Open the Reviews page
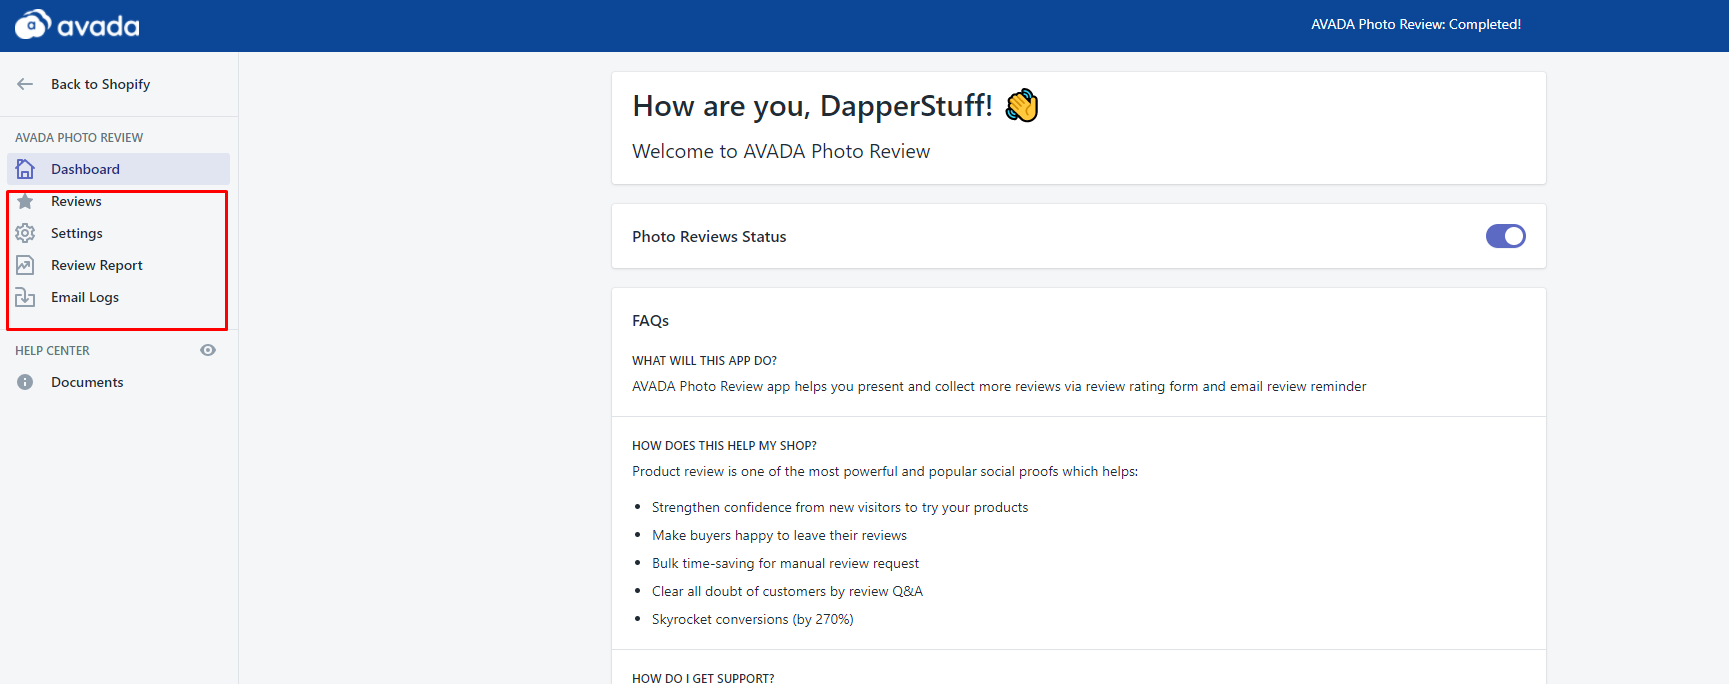 118,201
